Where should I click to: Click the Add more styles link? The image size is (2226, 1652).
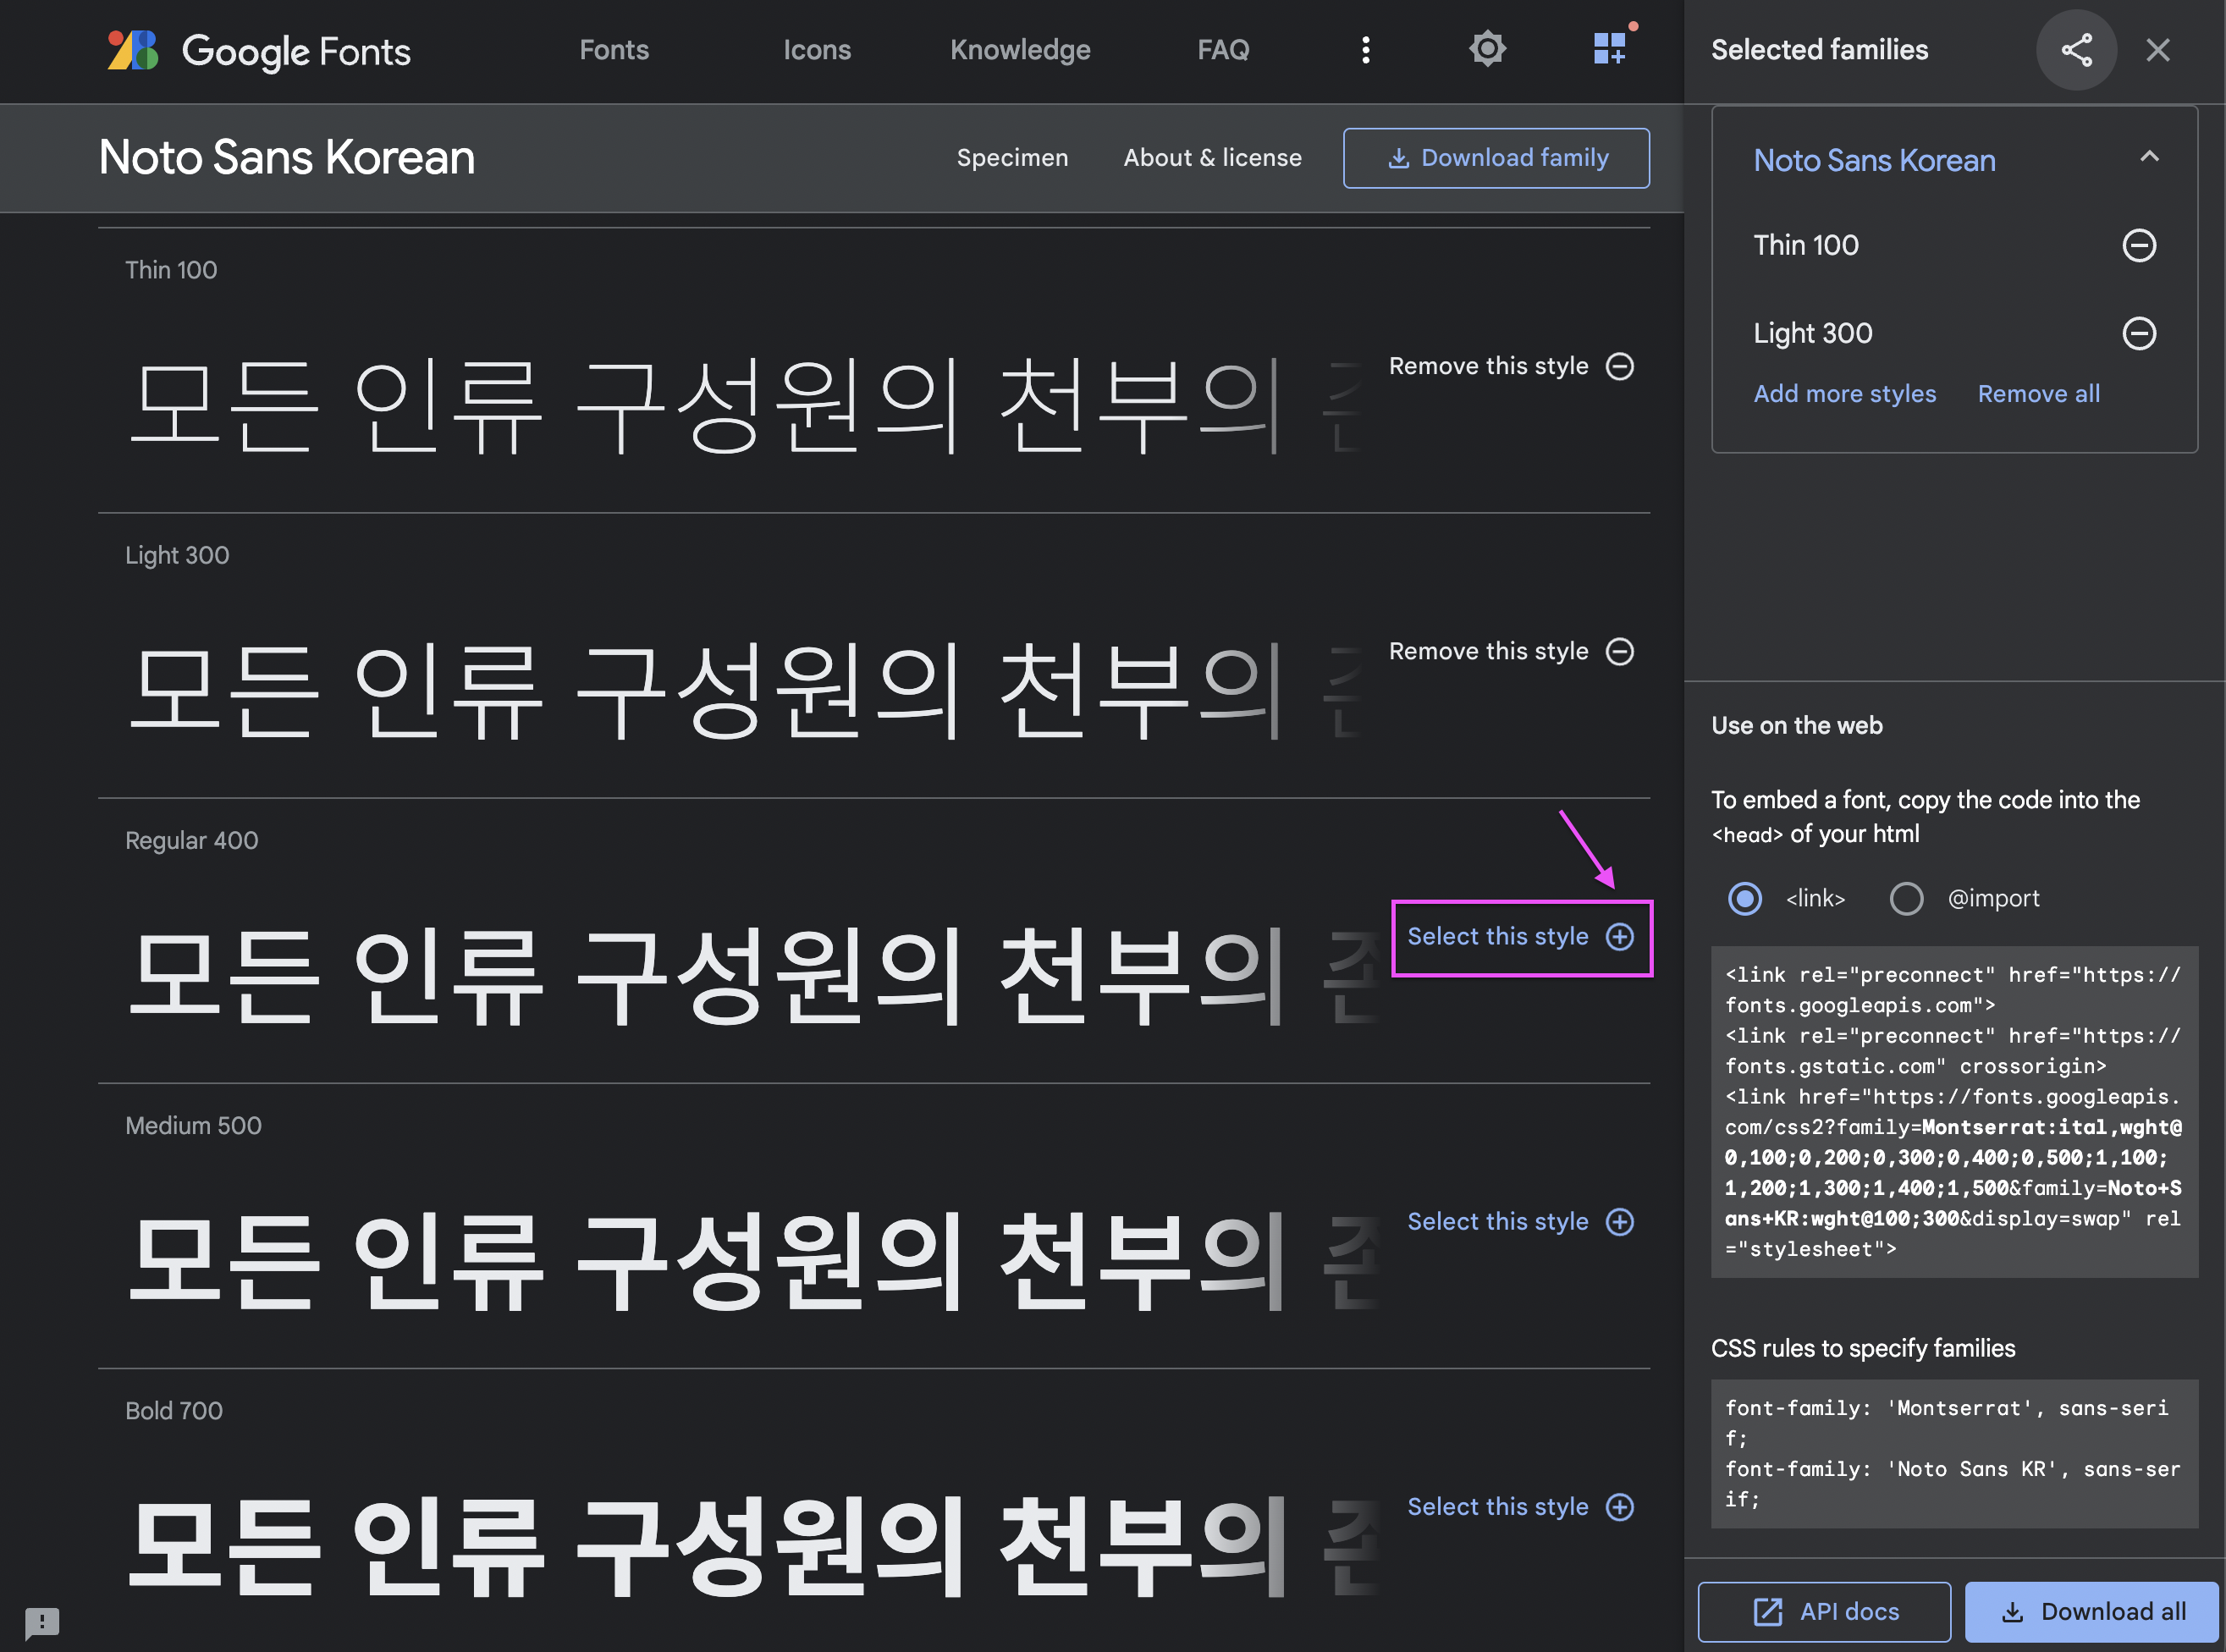pyautogui.click(x=1844, y=394)
